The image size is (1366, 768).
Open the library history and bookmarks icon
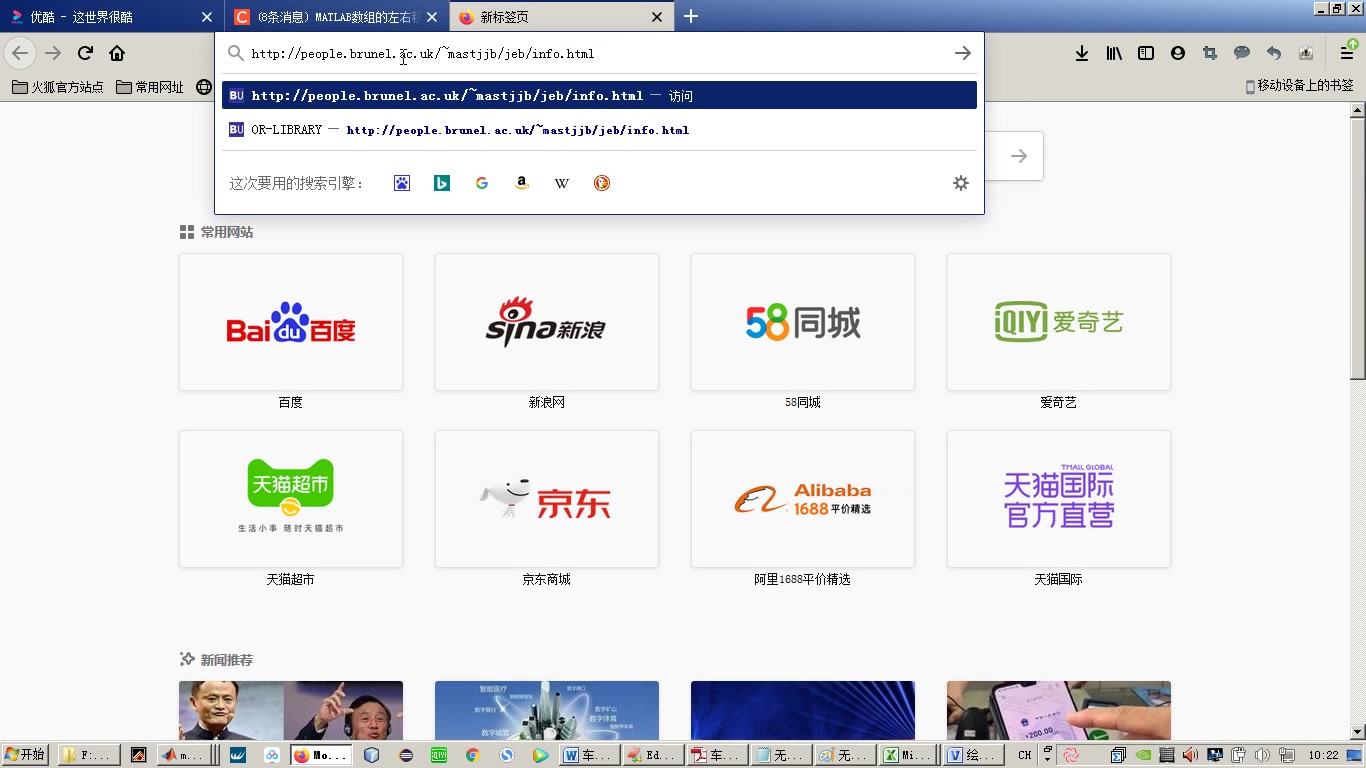click(x=1114, y=53)
